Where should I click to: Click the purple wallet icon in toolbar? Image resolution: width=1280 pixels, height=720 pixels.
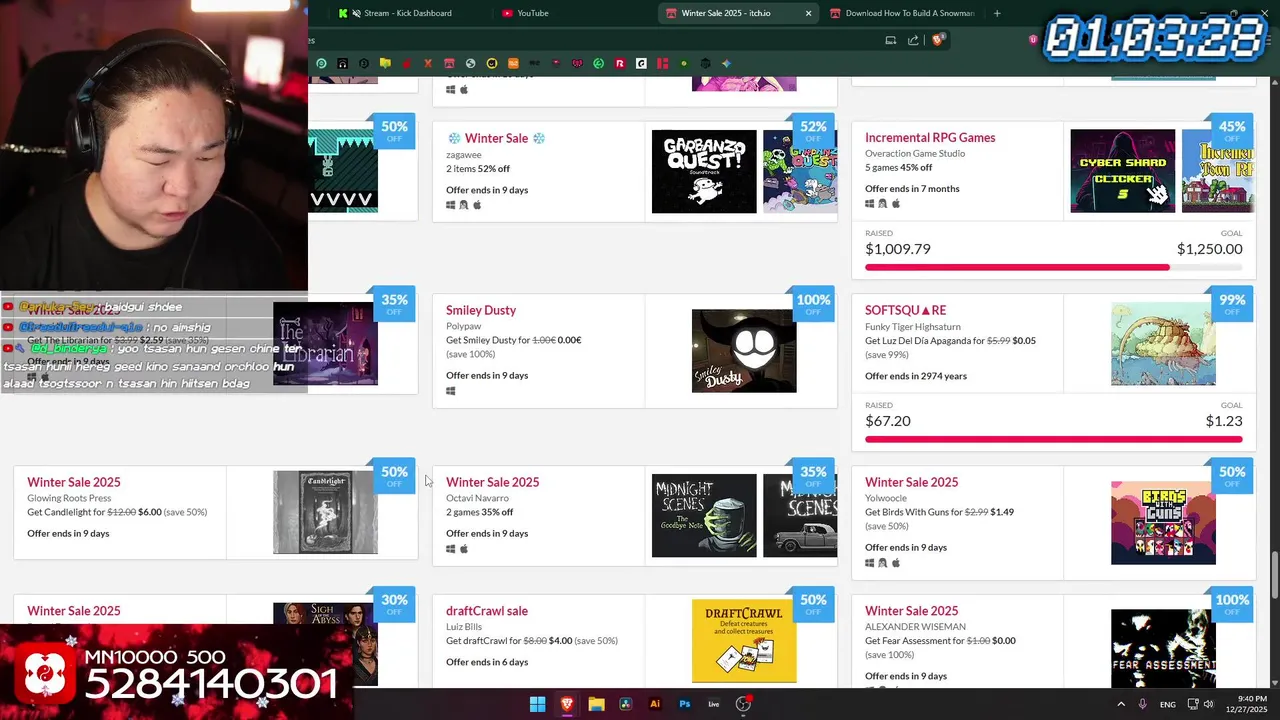tap(1033, 40)
